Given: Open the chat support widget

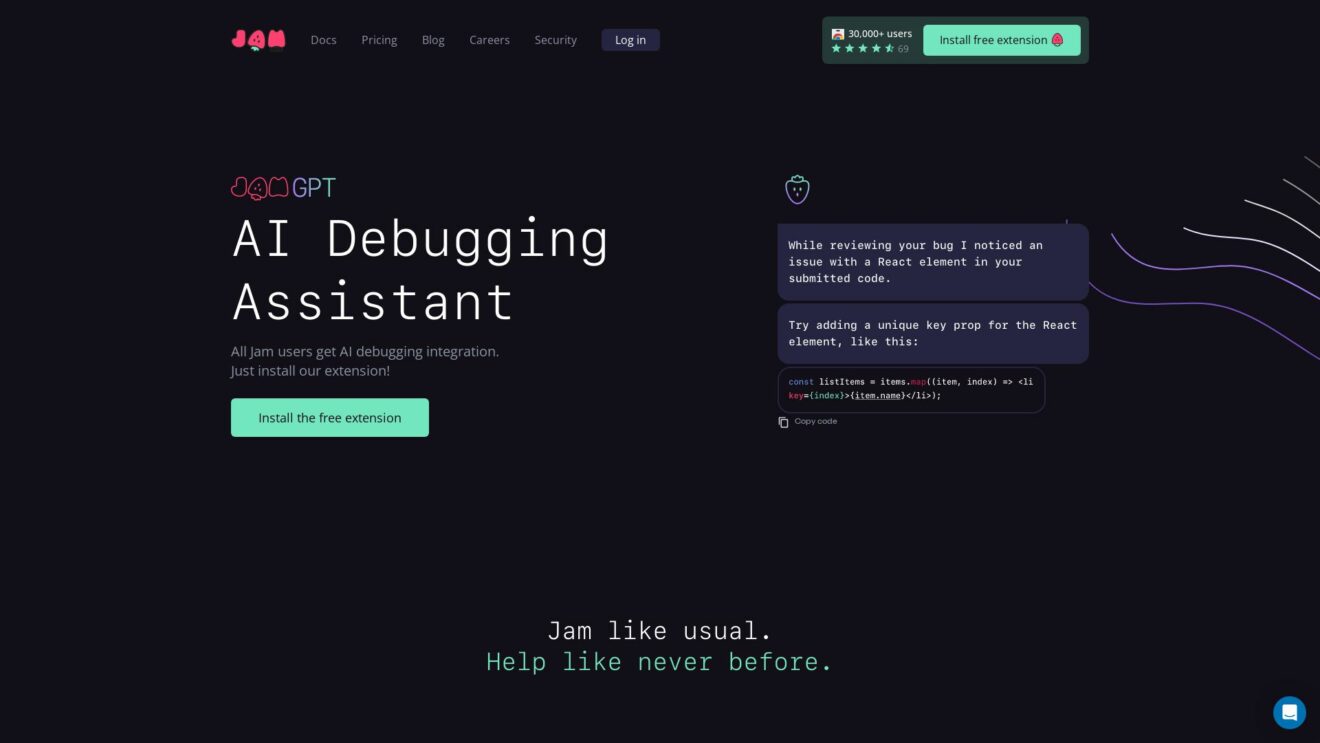Looking at the screenshot, I should [1289, 712].
